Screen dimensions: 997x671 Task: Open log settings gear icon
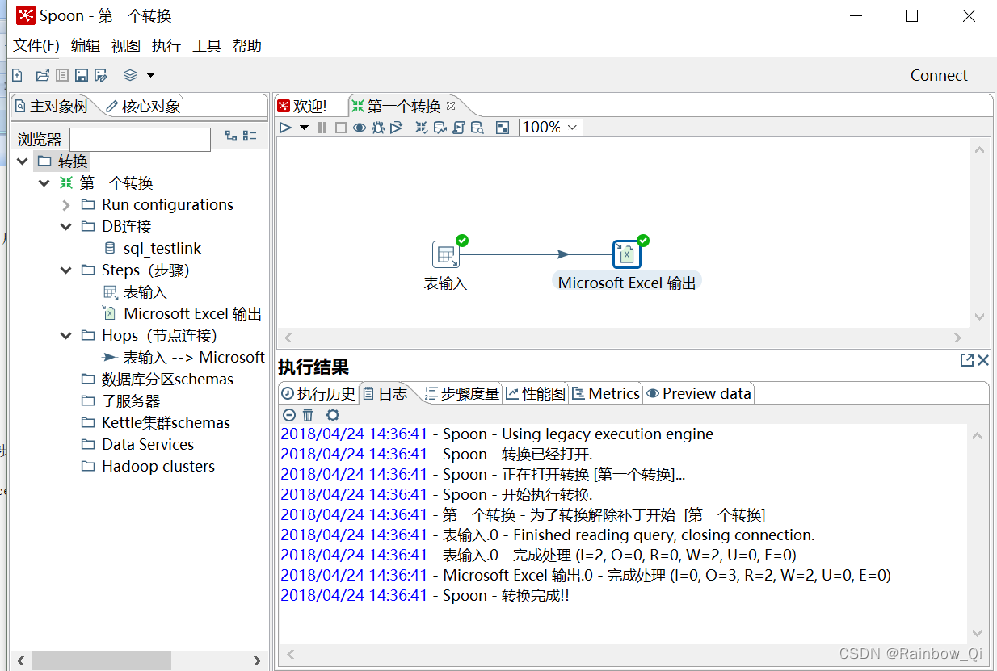tap(333, 415)
